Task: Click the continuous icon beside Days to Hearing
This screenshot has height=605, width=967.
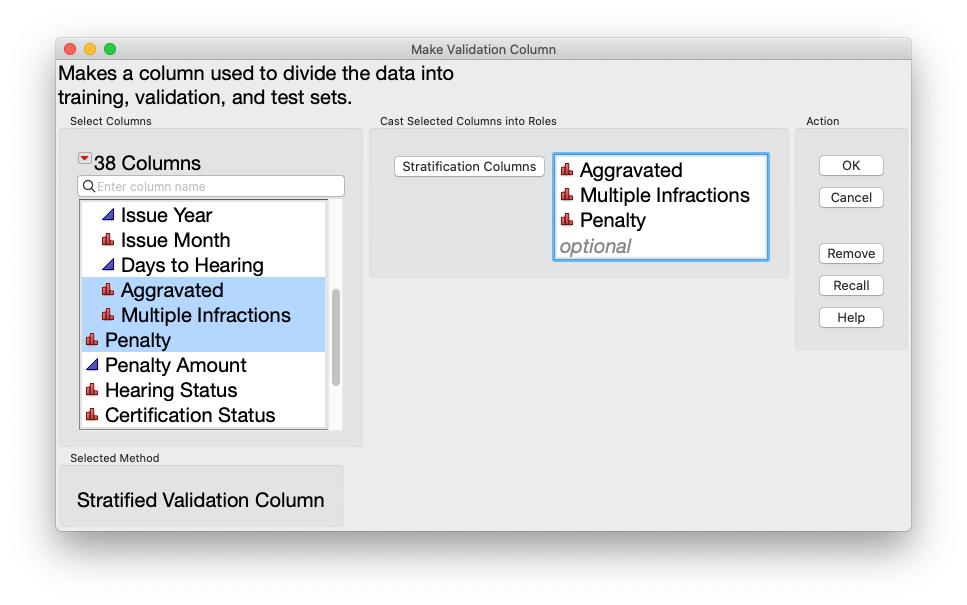Action: tap(109, 265)
